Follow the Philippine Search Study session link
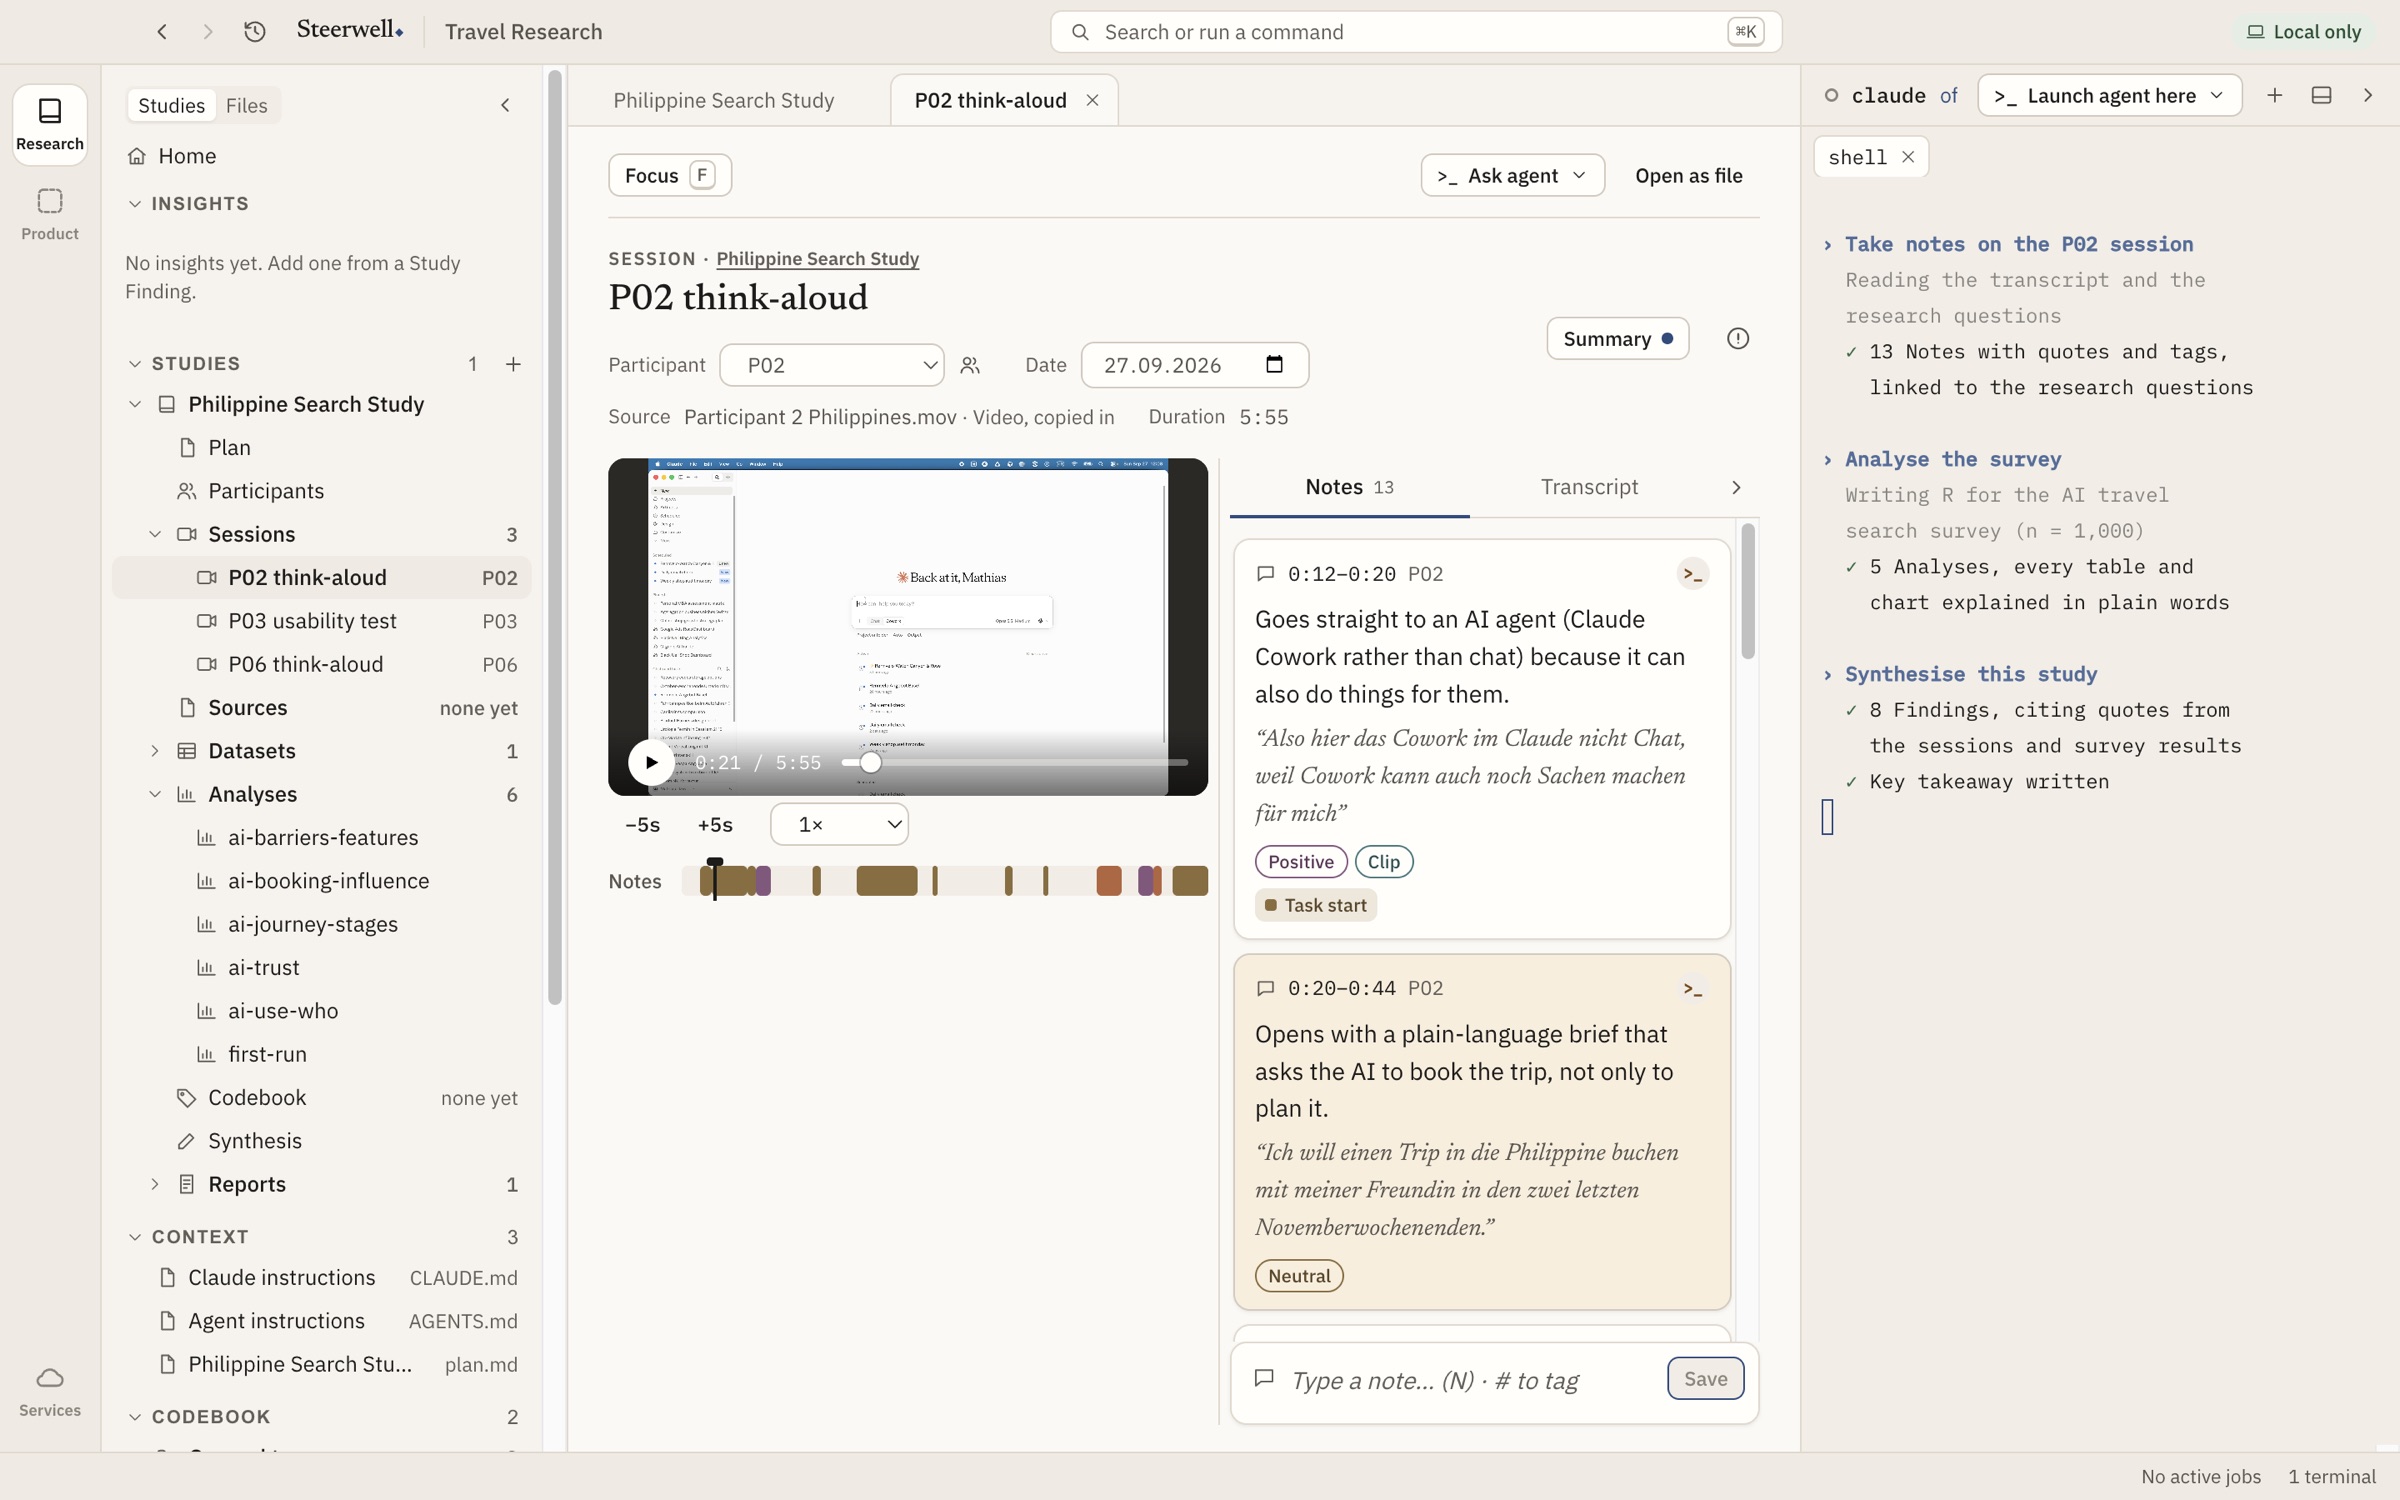Screen dimensions: 2400x1500 817,259
